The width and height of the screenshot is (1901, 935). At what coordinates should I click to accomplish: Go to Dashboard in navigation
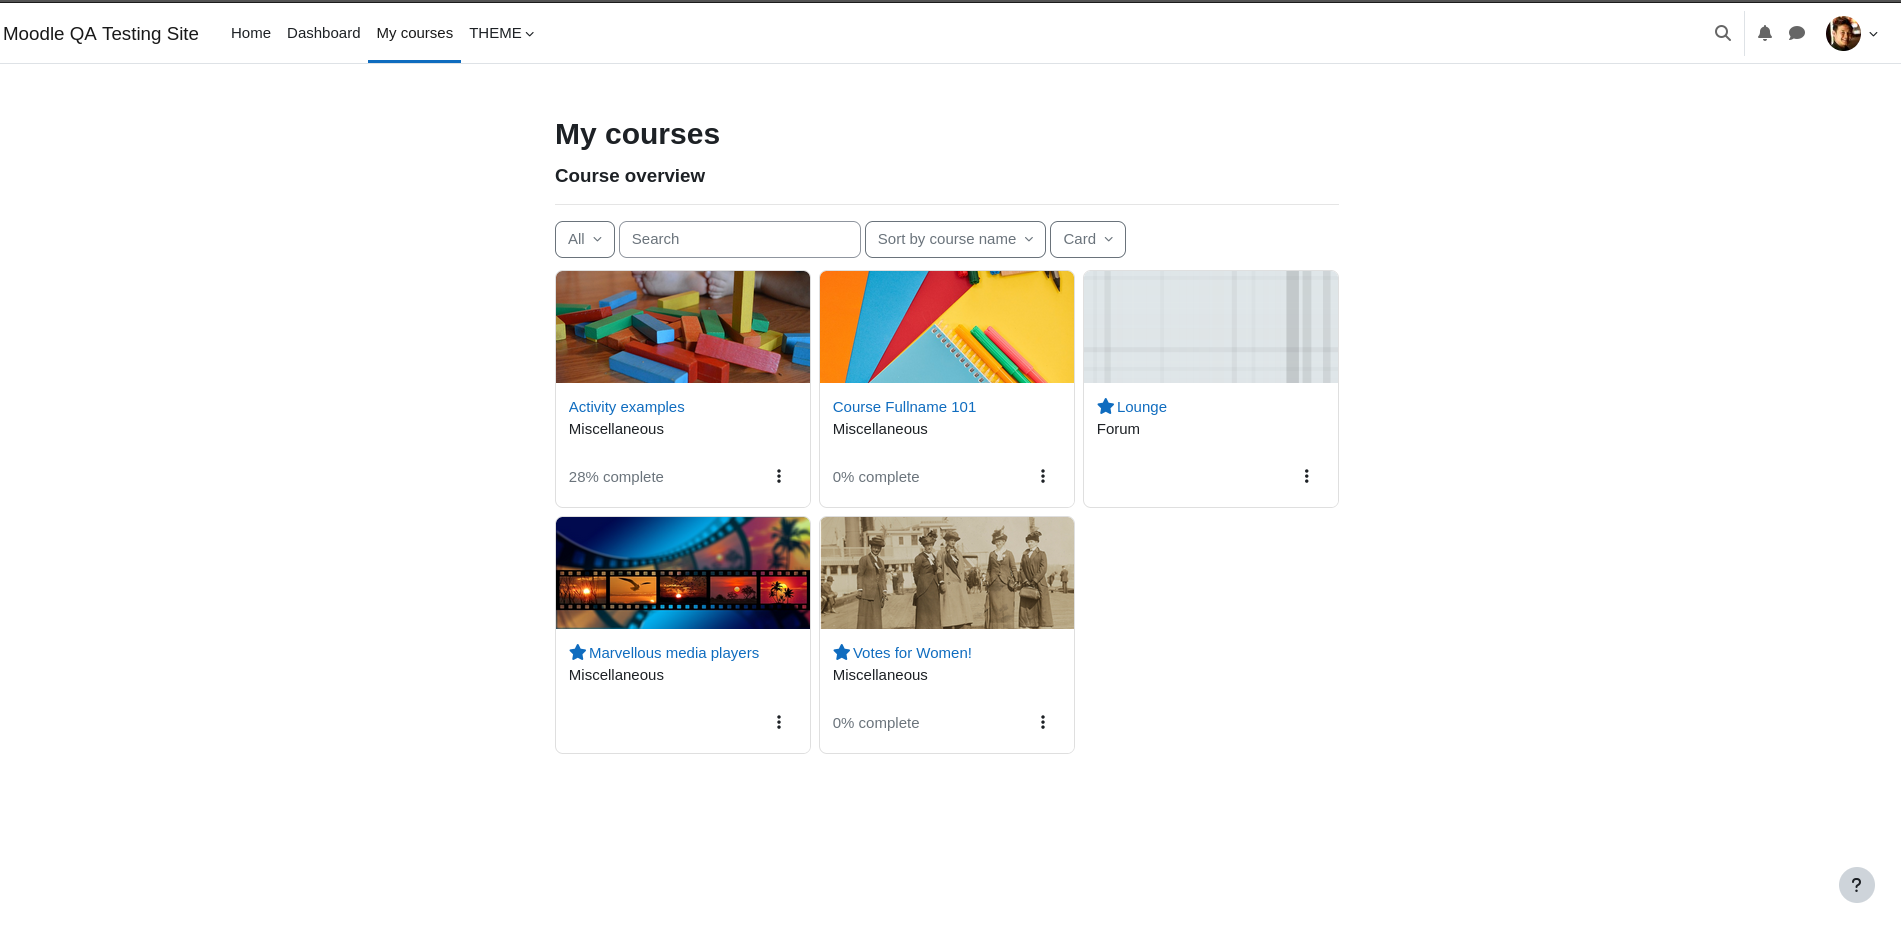click(x=323, y=33)
